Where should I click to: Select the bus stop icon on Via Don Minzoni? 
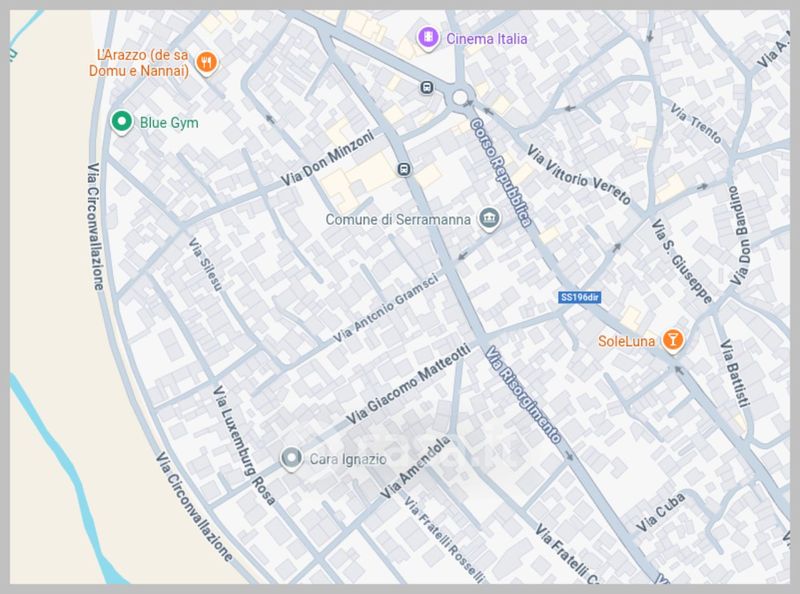coord(404,169)
